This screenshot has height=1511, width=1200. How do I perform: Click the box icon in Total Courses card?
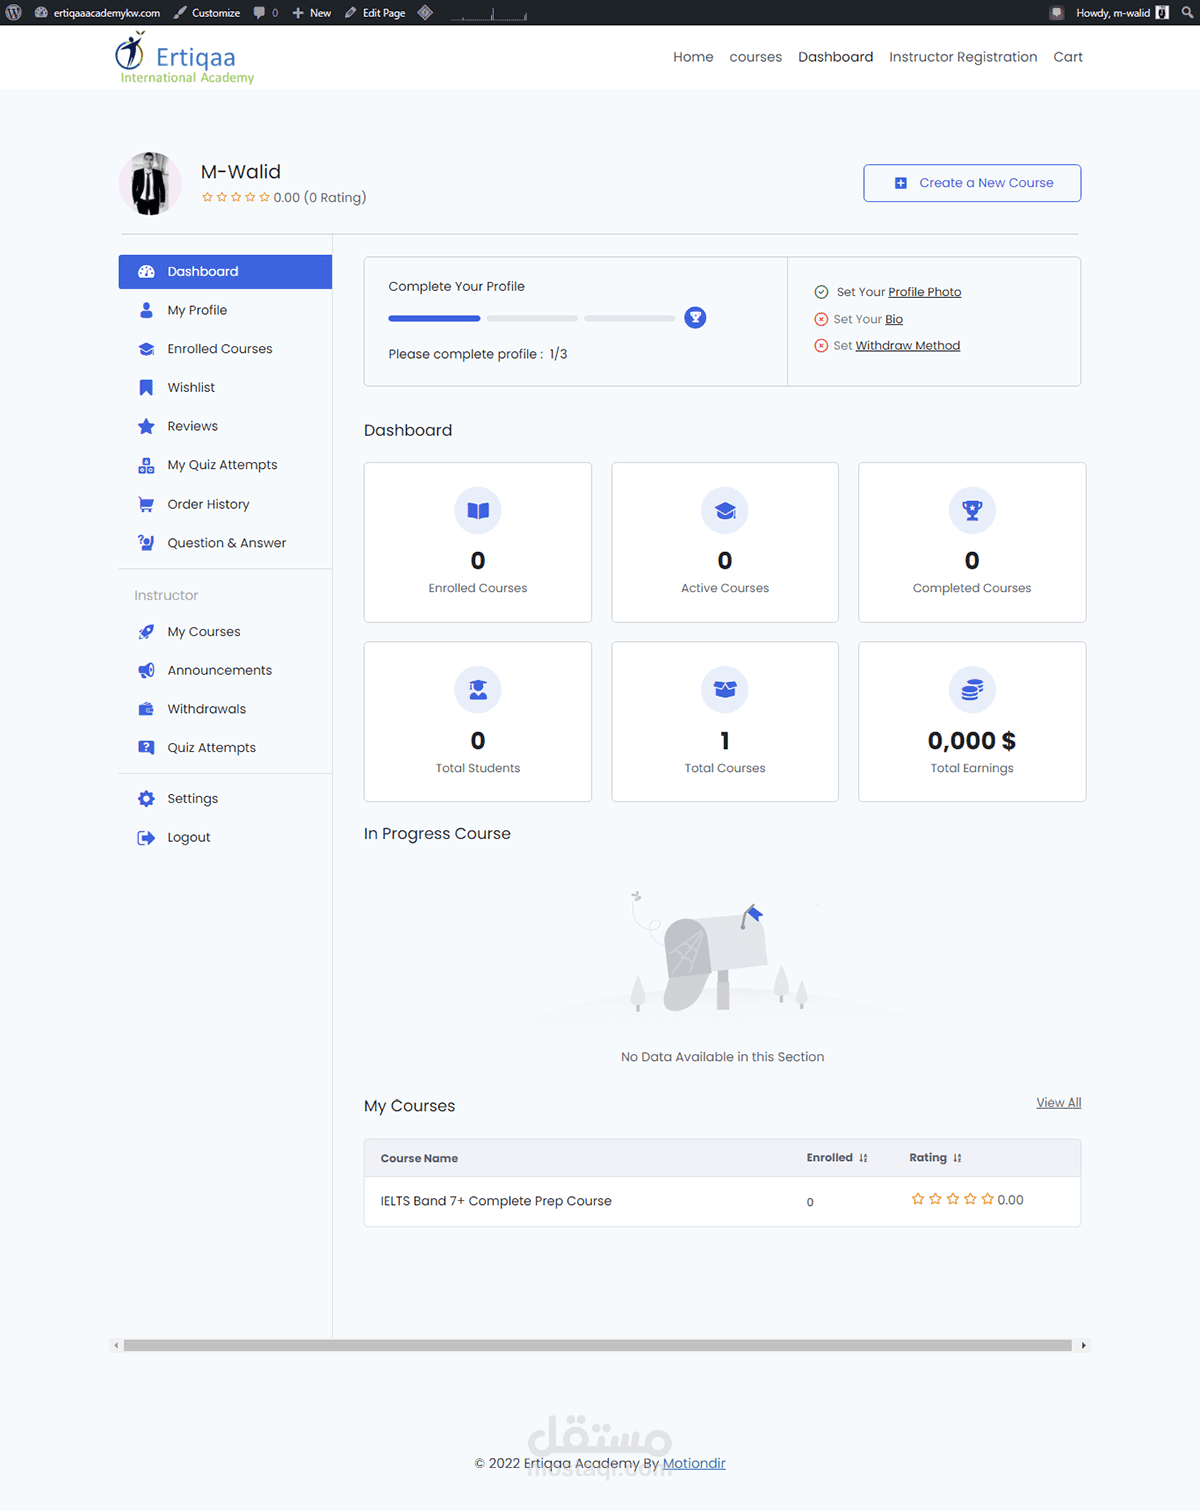tap(725, 690)
